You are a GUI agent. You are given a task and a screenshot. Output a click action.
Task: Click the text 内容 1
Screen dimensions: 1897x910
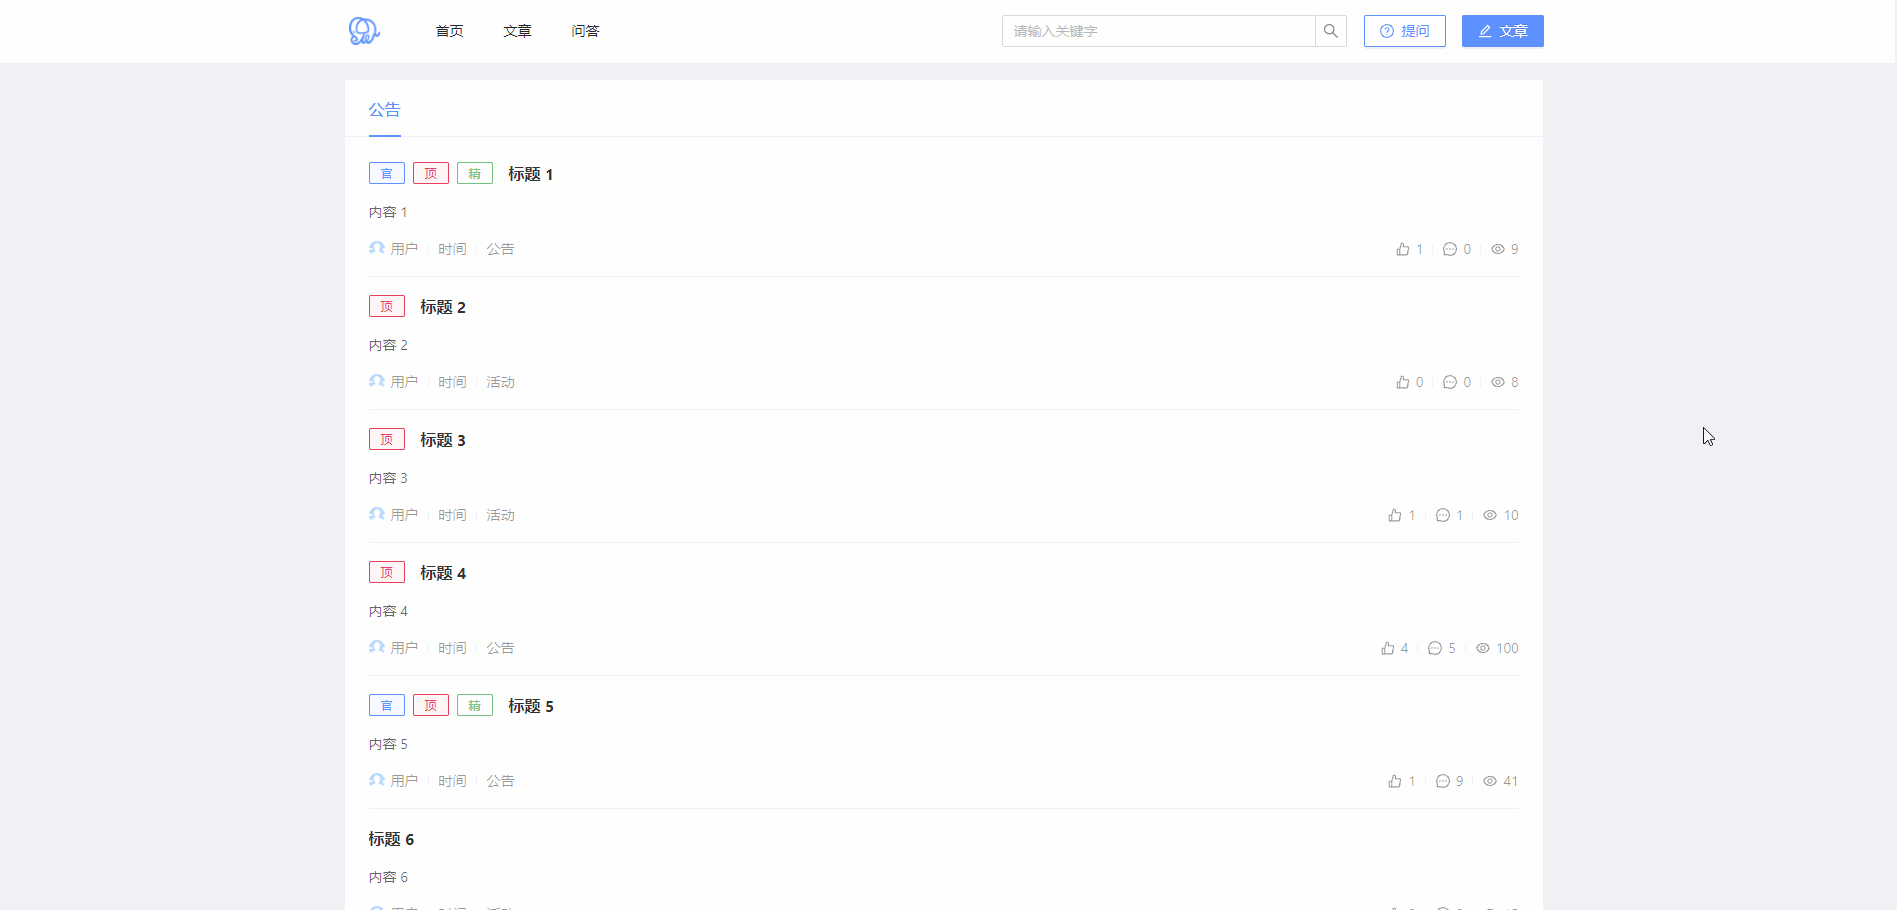(388, 212)
